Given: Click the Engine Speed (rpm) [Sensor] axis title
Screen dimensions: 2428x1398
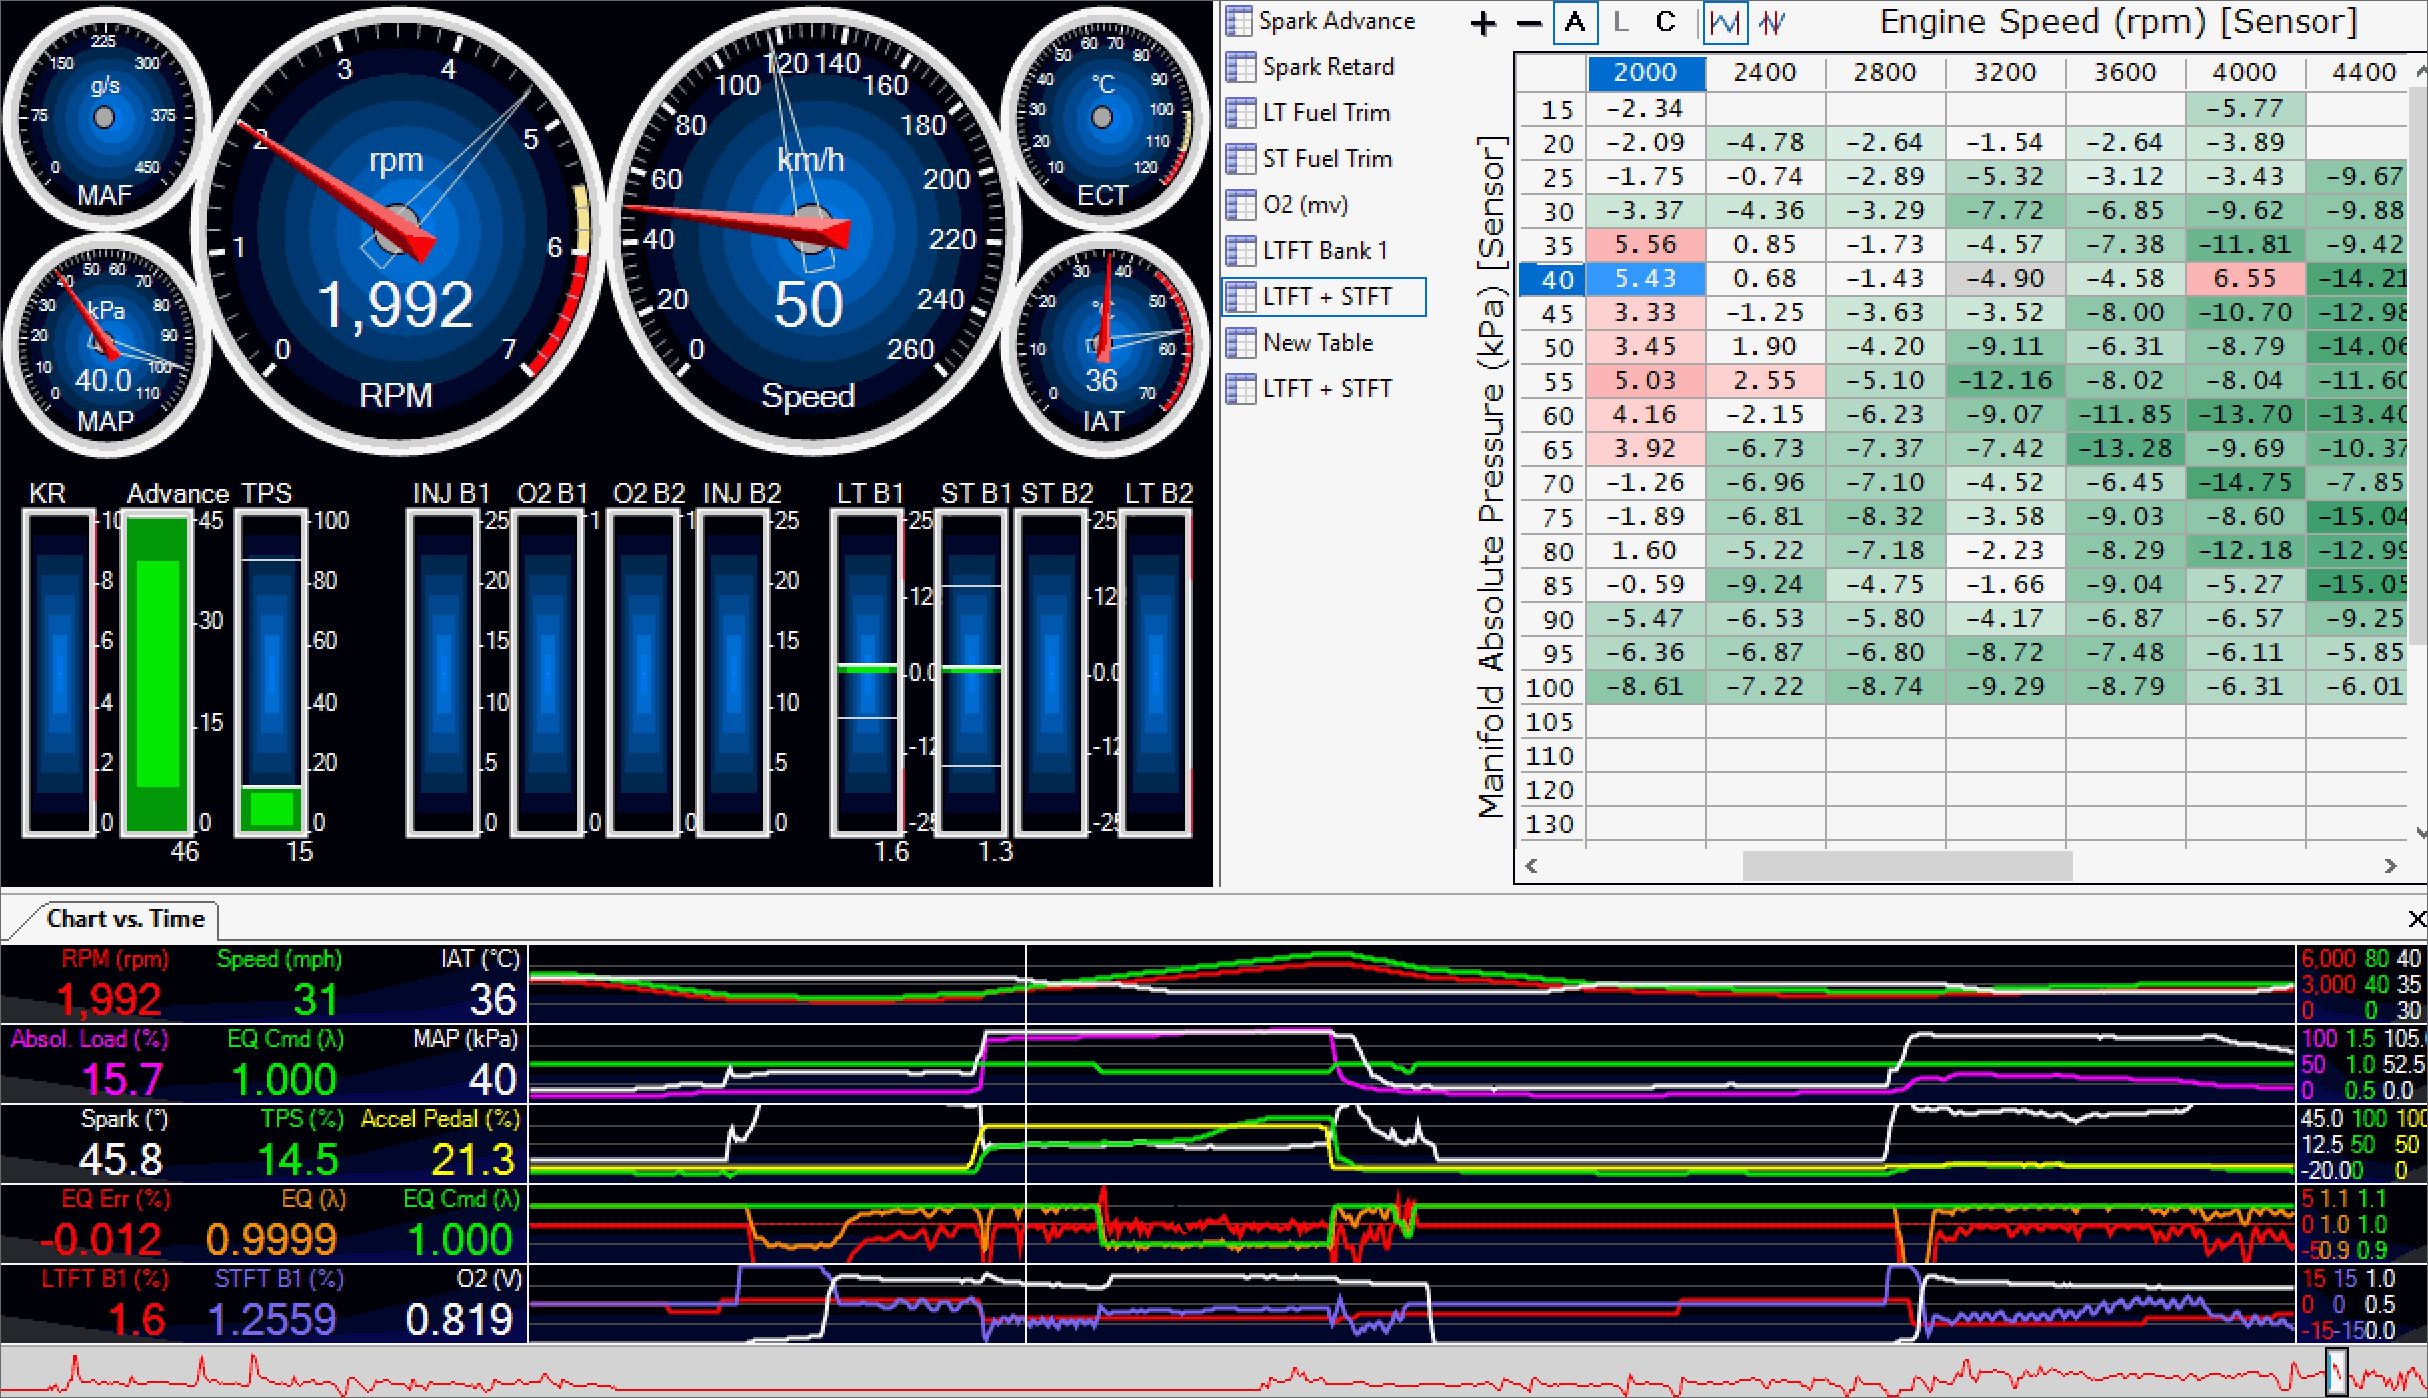Looking at the screenshot, I should (x=2118, y=22).
